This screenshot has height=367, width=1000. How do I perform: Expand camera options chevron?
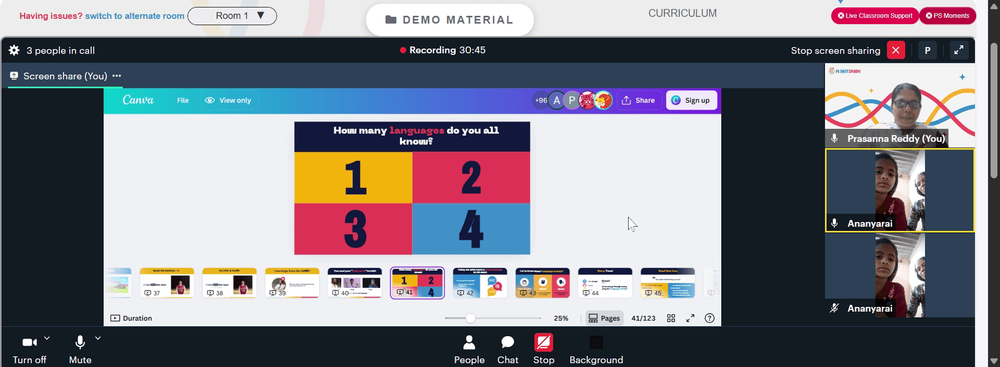(47, 338)
